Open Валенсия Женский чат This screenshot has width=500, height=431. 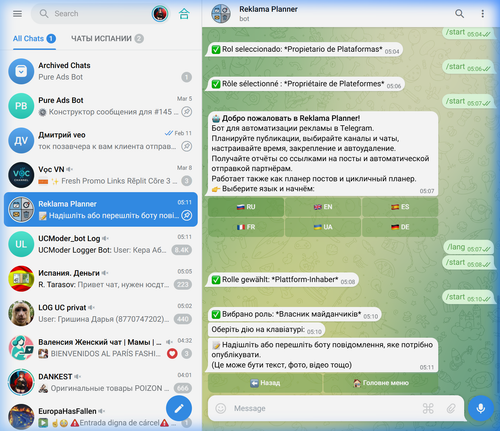click(x=101, y=348)
